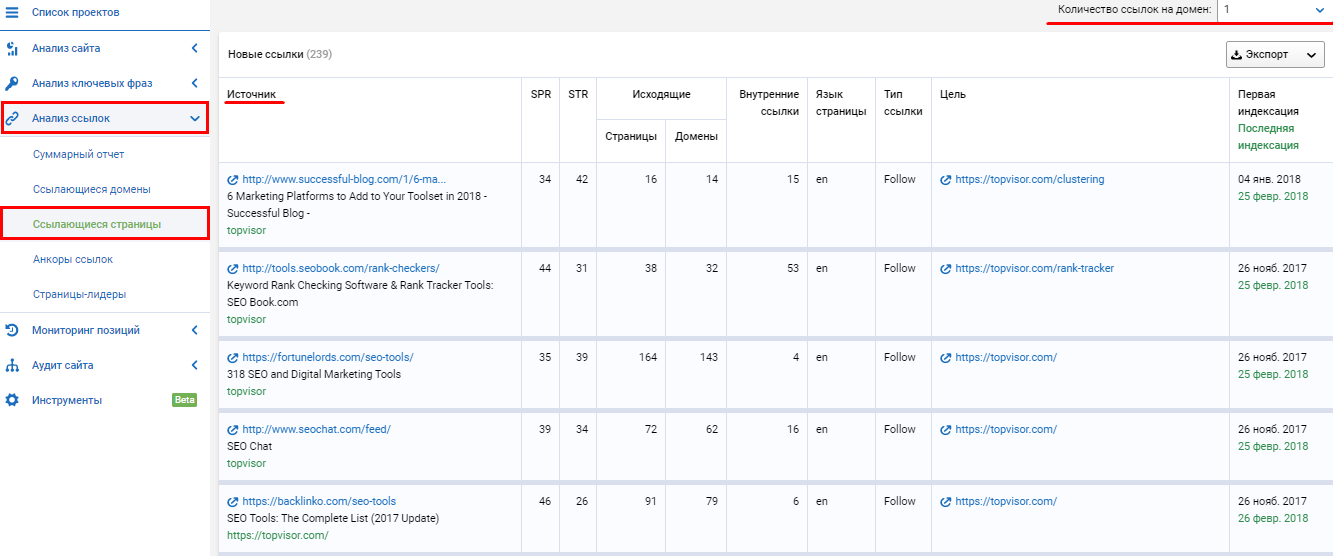Click the Цель column header
This screenshot has width=1333, height=556.
(x=953, y=95)
